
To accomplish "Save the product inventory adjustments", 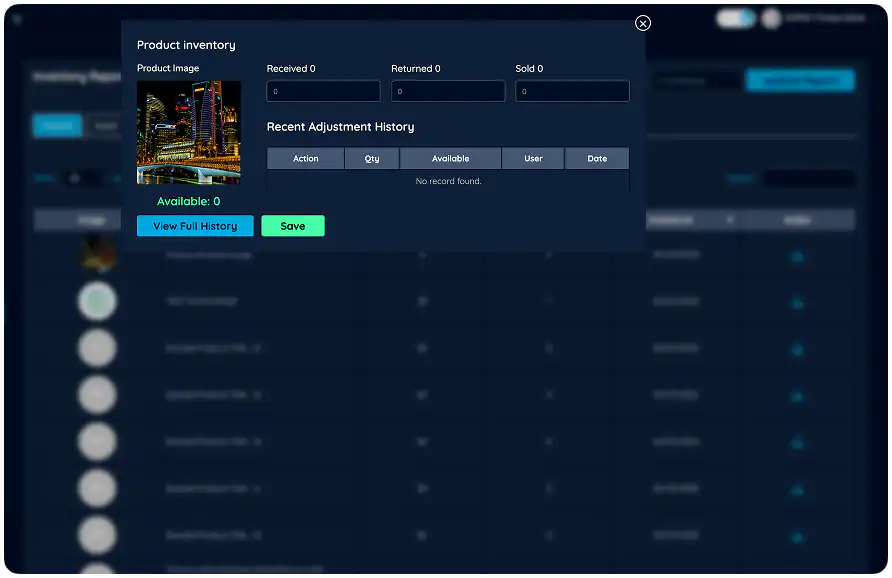I will pyautogui.click(x=292, y=226).
